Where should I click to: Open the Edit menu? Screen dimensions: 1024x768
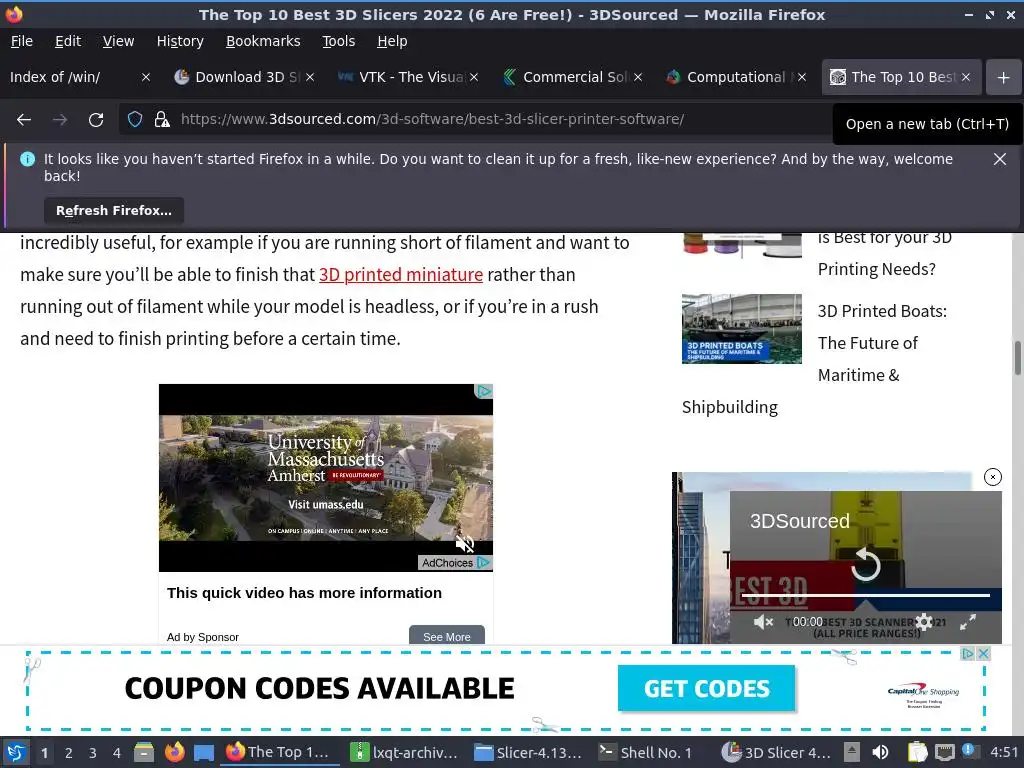[x=68, y=41]
